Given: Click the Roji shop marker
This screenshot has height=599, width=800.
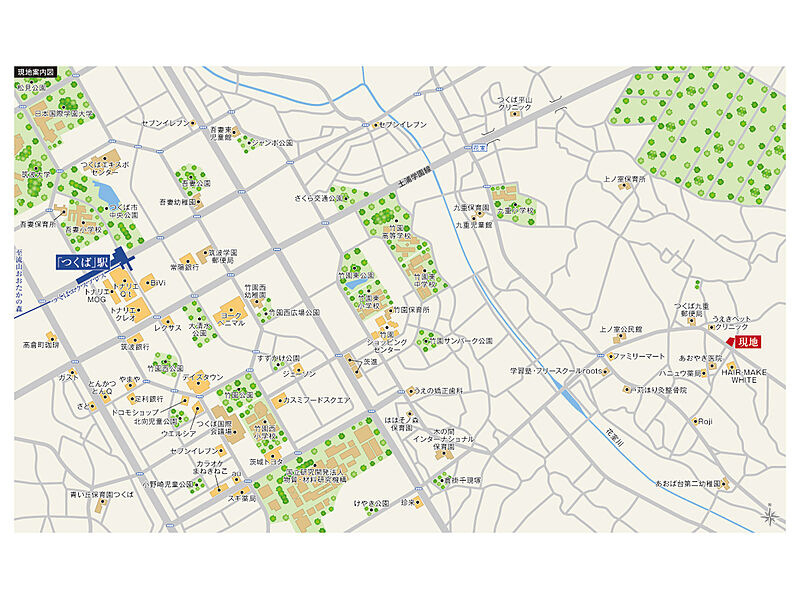Looking at the screenshot, I should point(695,421).
